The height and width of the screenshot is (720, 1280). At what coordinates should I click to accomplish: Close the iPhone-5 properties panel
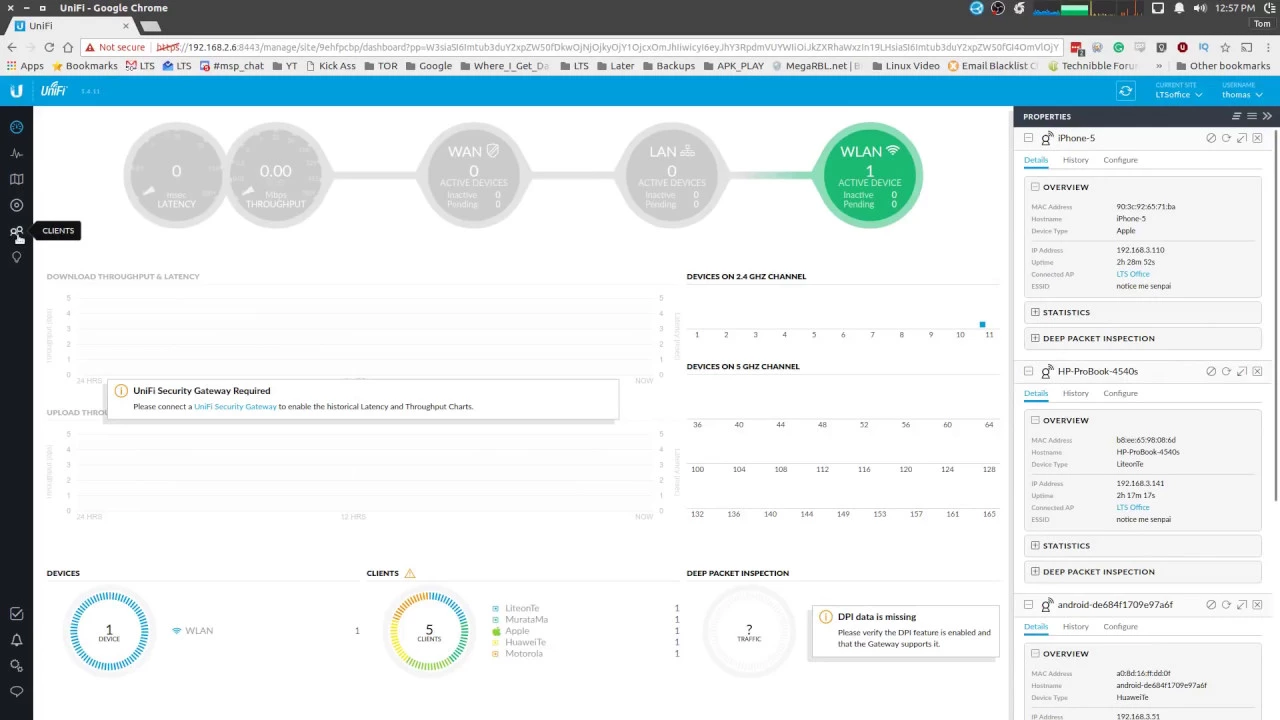pyautogui.click(x=1257, y=138)
